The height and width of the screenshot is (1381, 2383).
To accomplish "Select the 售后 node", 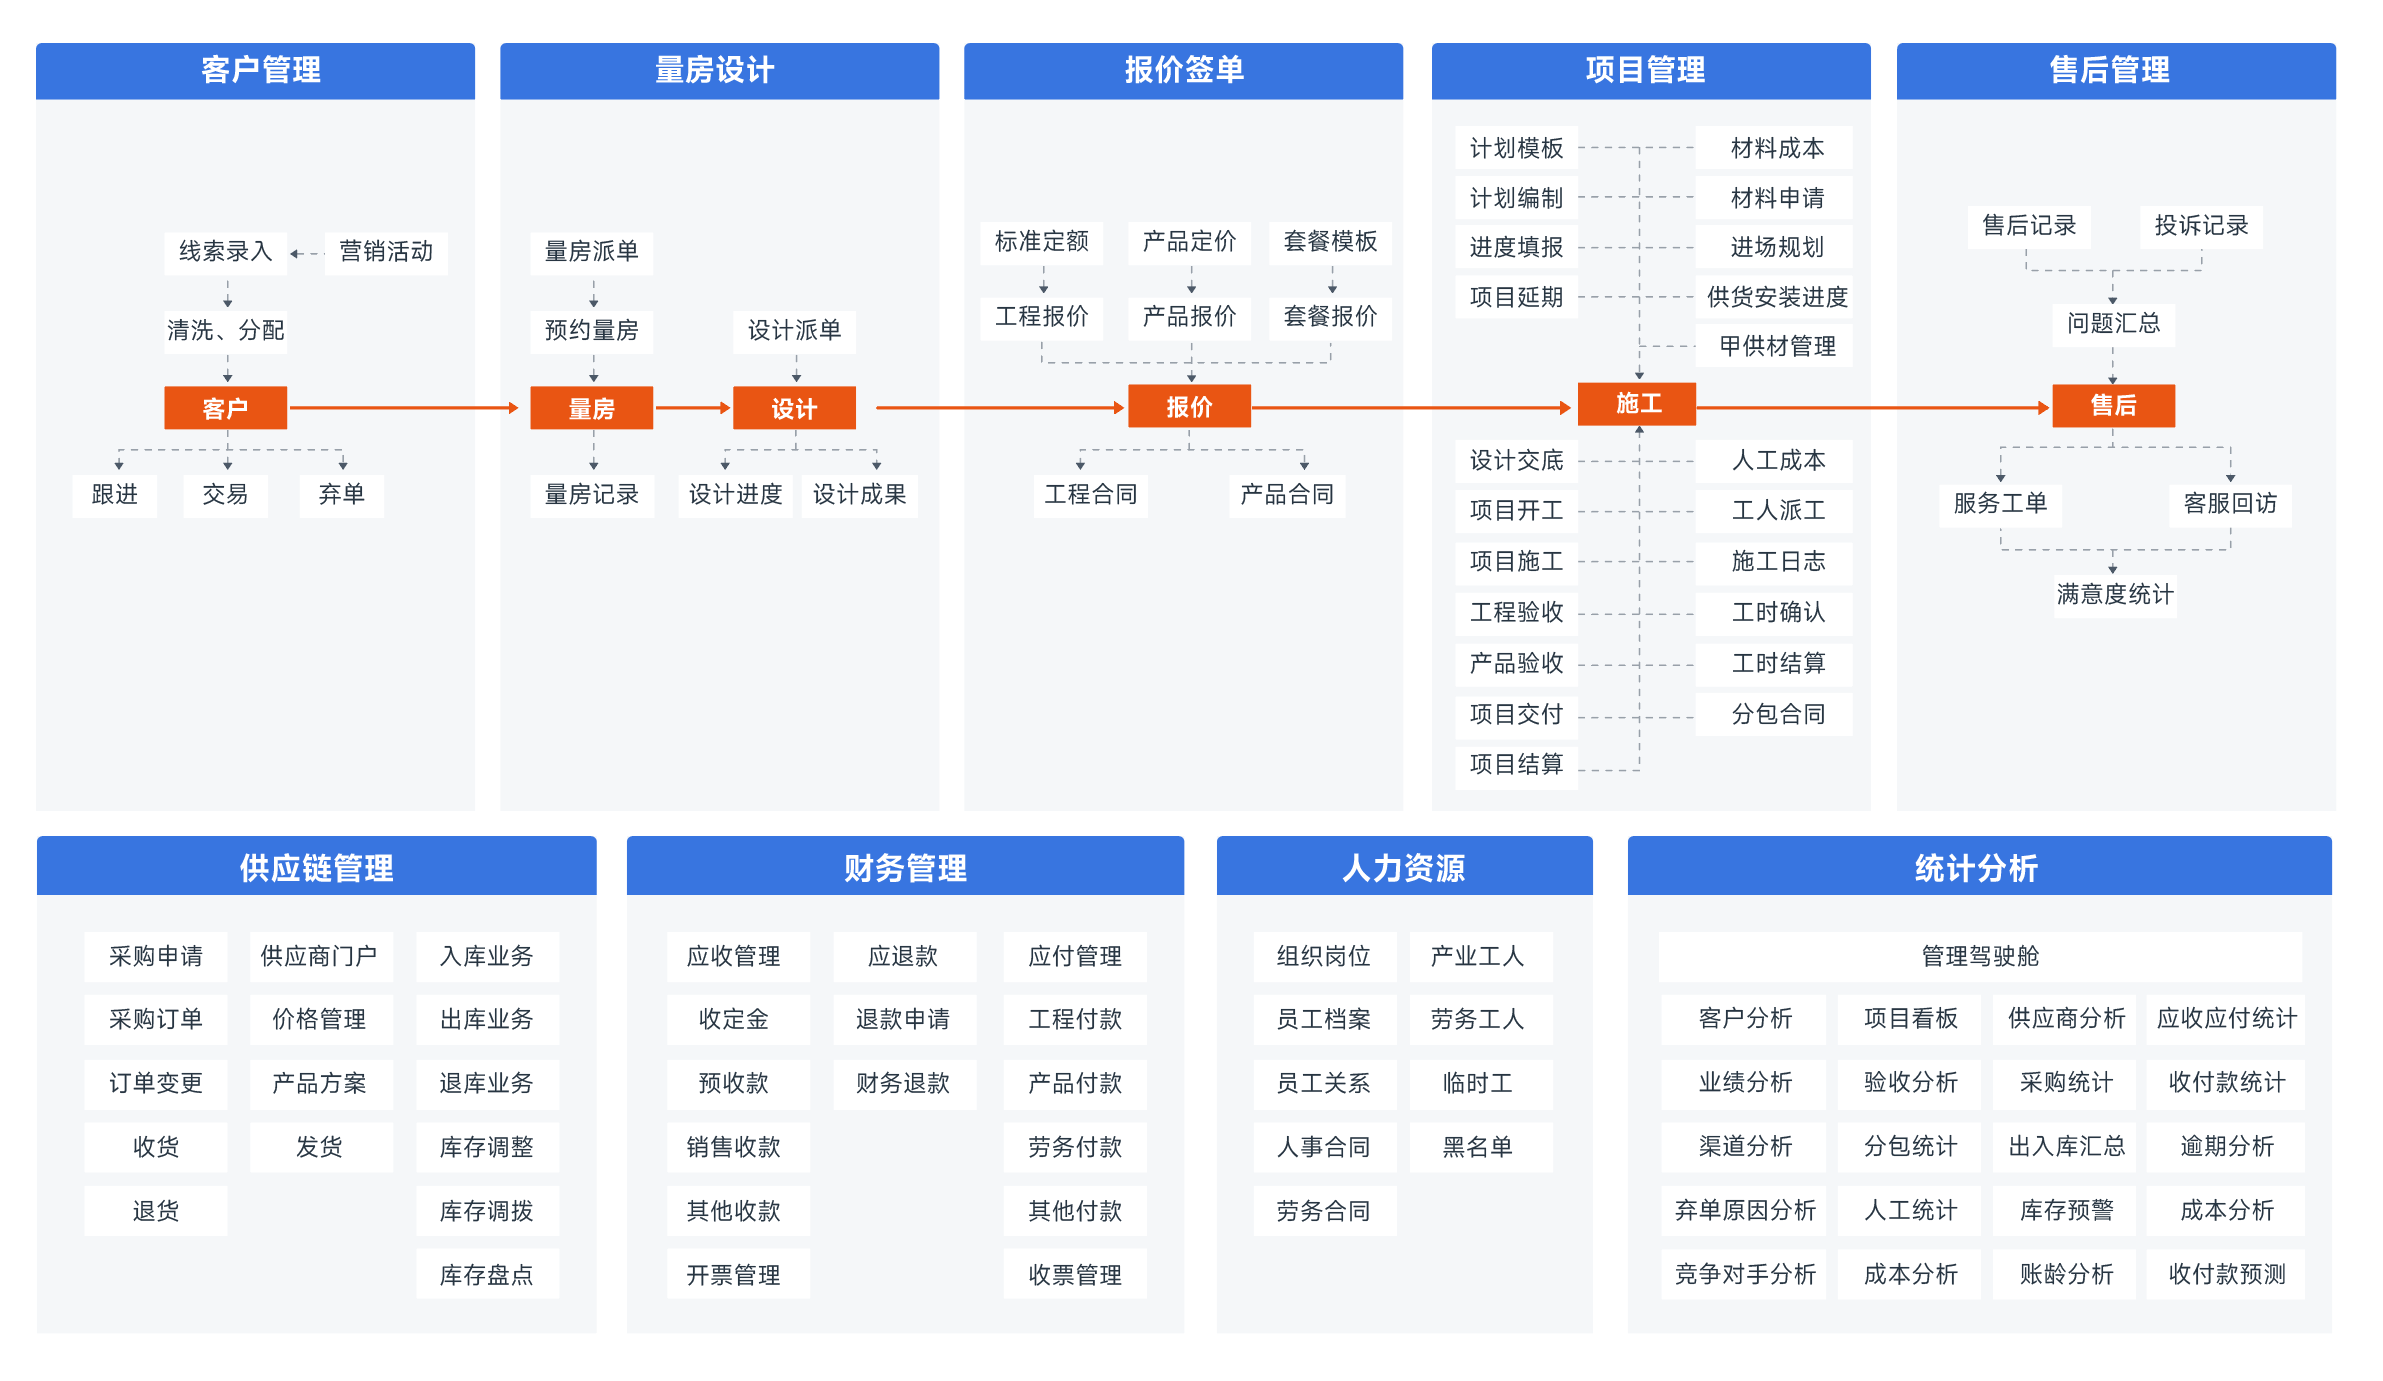I will [2113, 406].
